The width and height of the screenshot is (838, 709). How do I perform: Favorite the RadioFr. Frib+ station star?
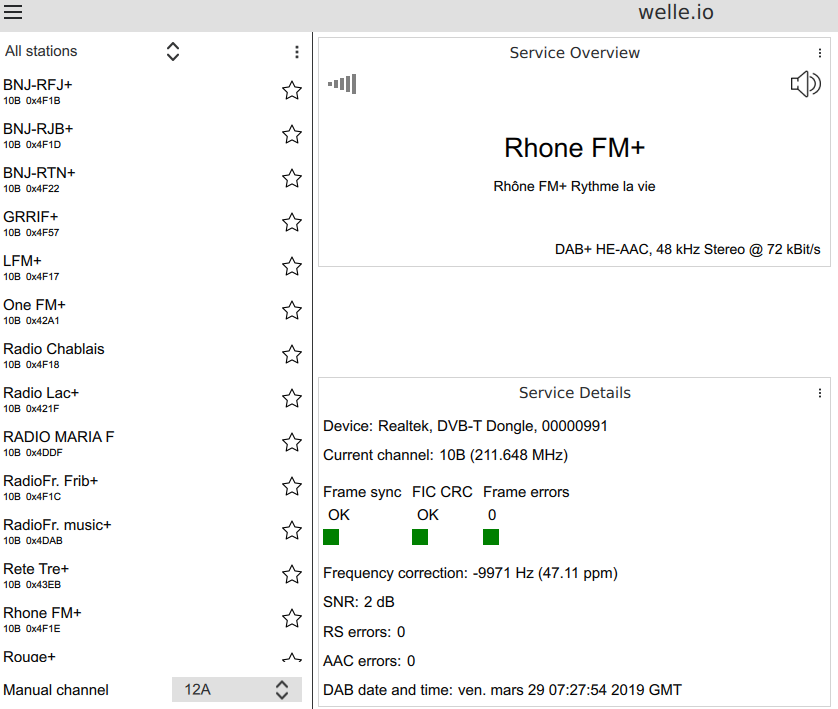tap(292, 487)
